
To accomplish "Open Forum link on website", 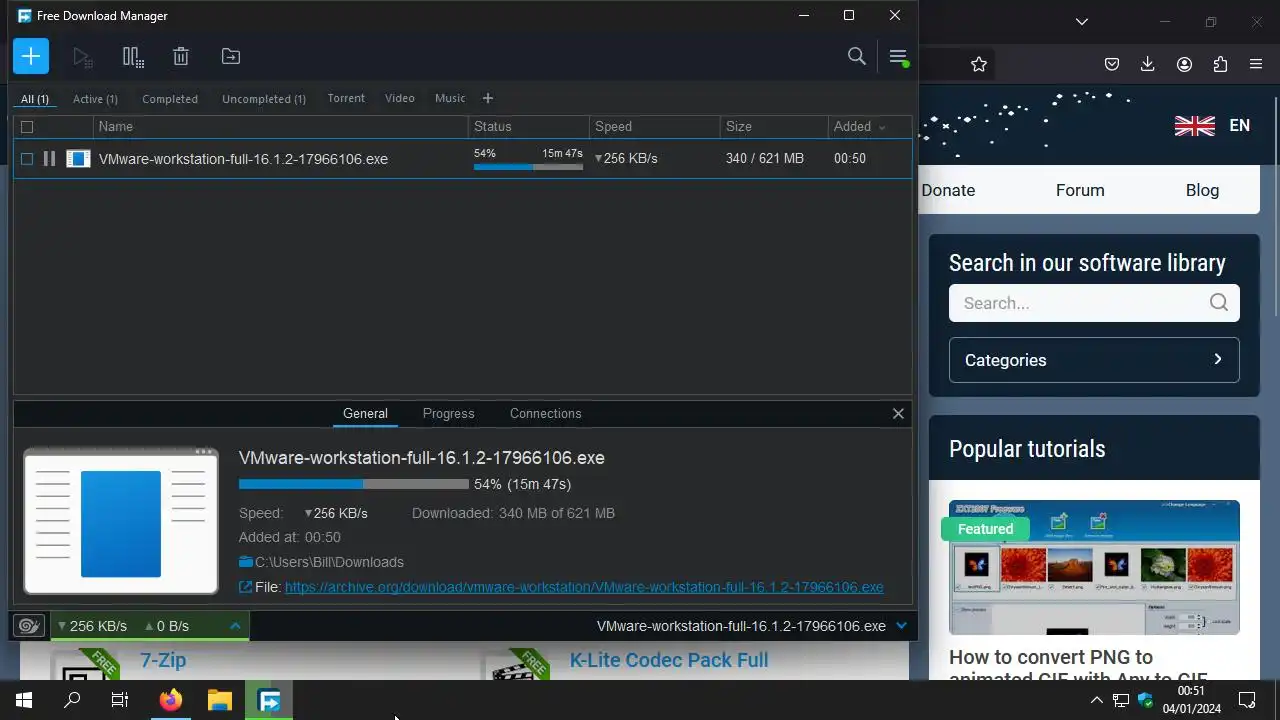I will [1080, 190].
